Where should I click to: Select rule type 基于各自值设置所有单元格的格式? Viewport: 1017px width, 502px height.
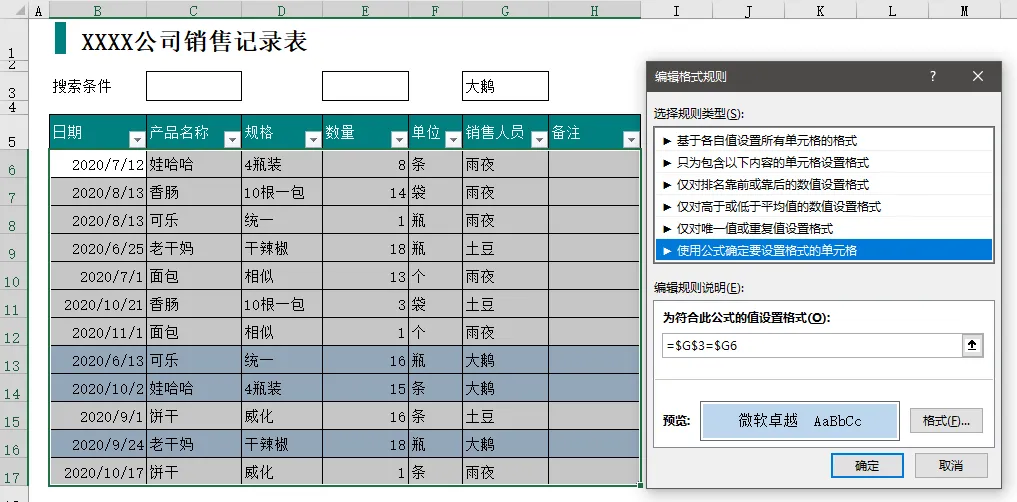pyautogui.click(x=824, y=141)
